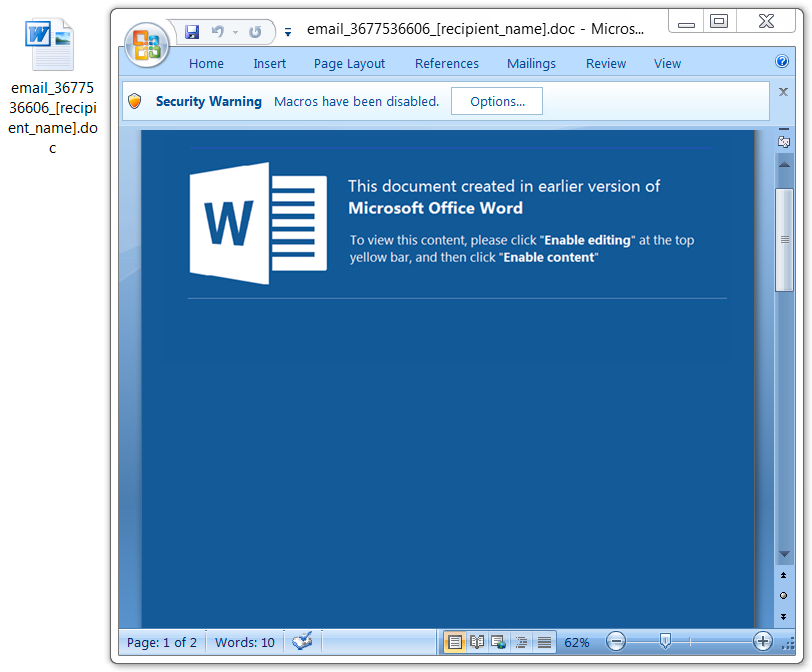The width and height of the screenshot is (812, 672).
Task: Click the Security Warning shield icon
Action: coord(135,101)
